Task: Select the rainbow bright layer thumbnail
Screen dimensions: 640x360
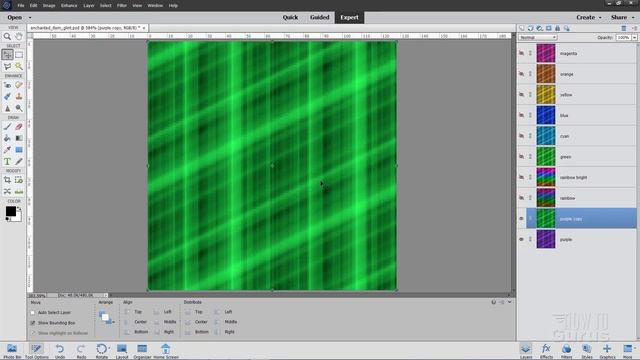Action: [546, 177]
